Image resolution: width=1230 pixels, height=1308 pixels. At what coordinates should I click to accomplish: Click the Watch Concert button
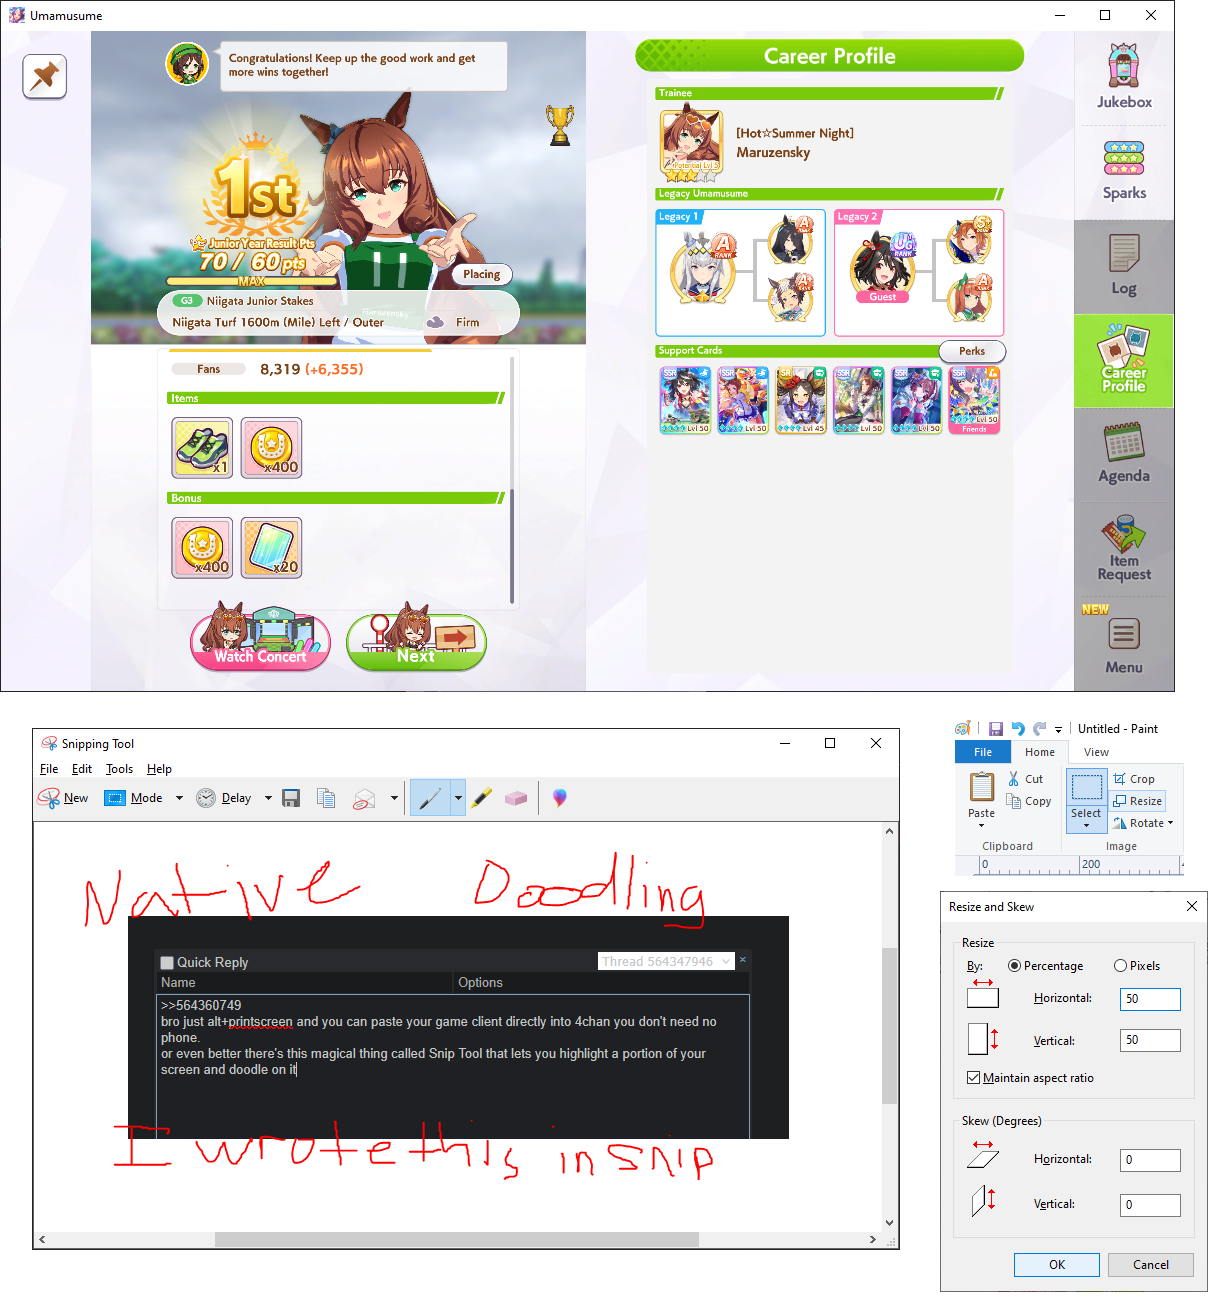click(260, 641)
